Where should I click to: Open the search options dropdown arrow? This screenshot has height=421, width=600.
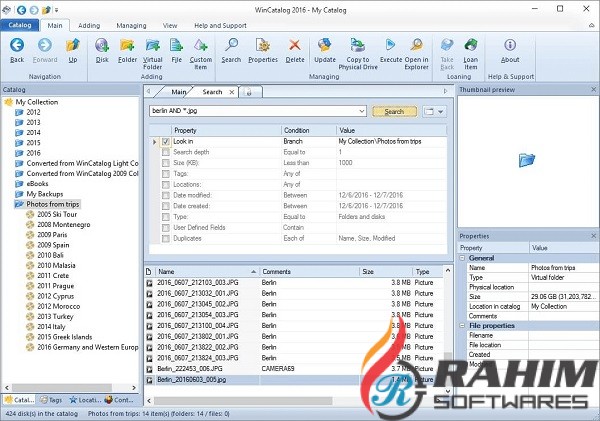point(440,112)
